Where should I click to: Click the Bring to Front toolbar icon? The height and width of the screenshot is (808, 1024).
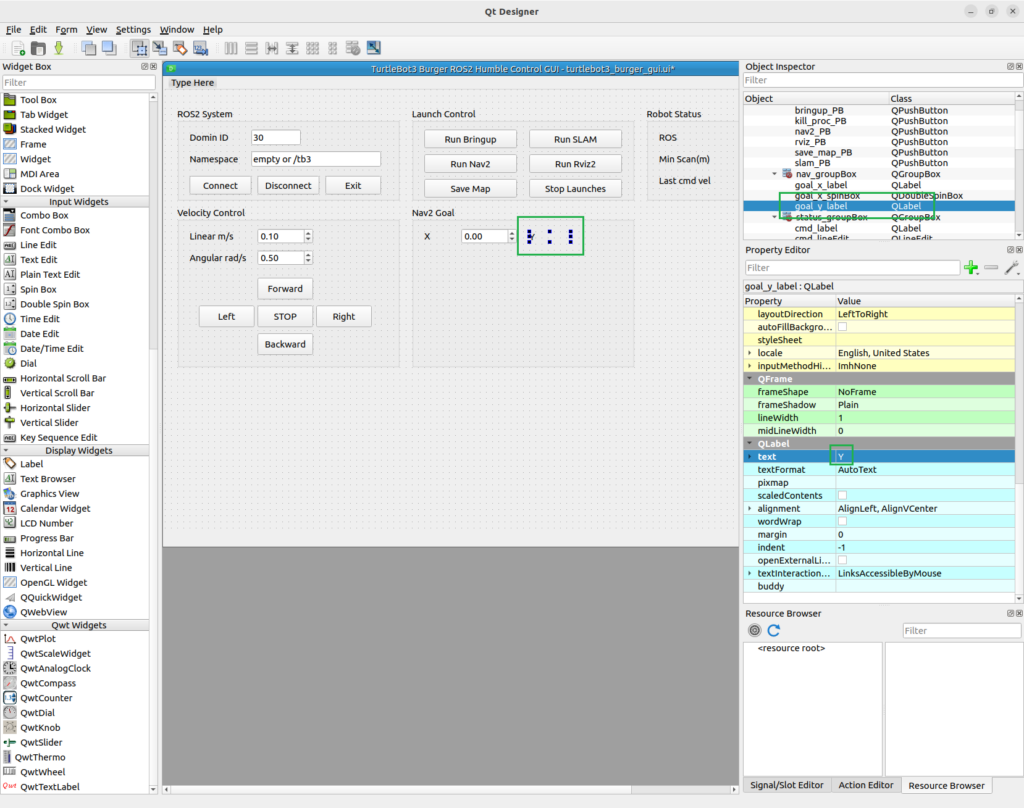(x=109, y=48)
